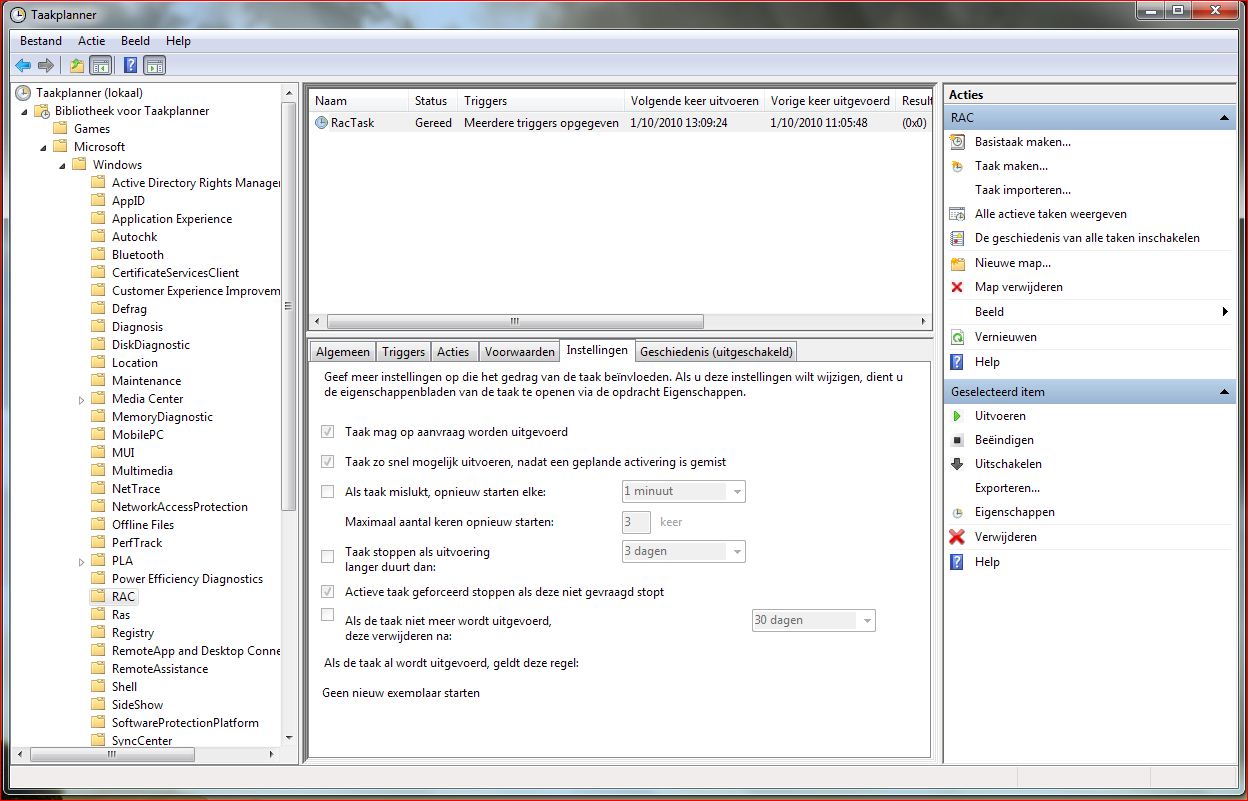Click the red Map verwijderen icon

coord(957,287)
